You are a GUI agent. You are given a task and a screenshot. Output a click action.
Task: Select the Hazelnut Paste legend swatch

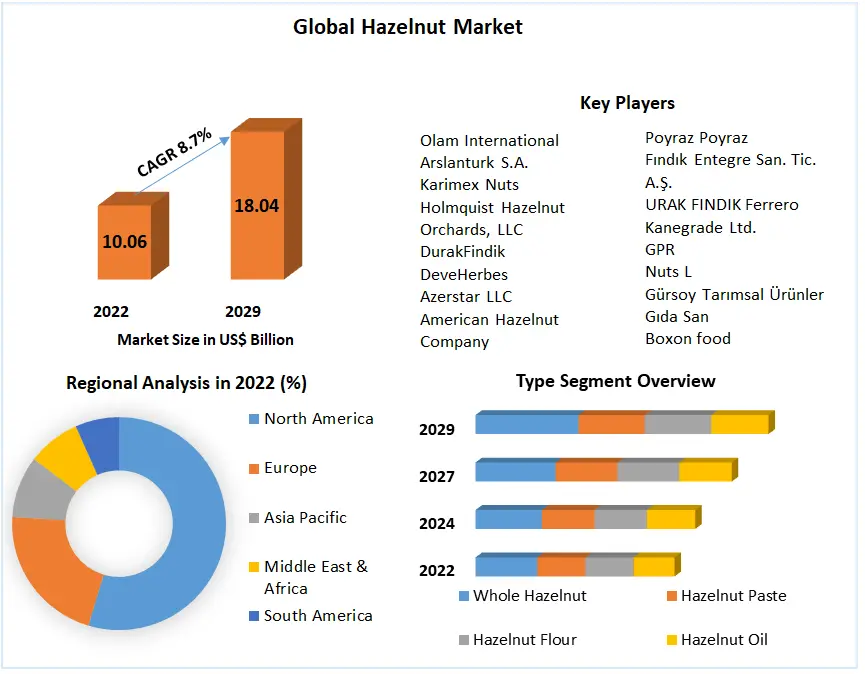[671, 596]
